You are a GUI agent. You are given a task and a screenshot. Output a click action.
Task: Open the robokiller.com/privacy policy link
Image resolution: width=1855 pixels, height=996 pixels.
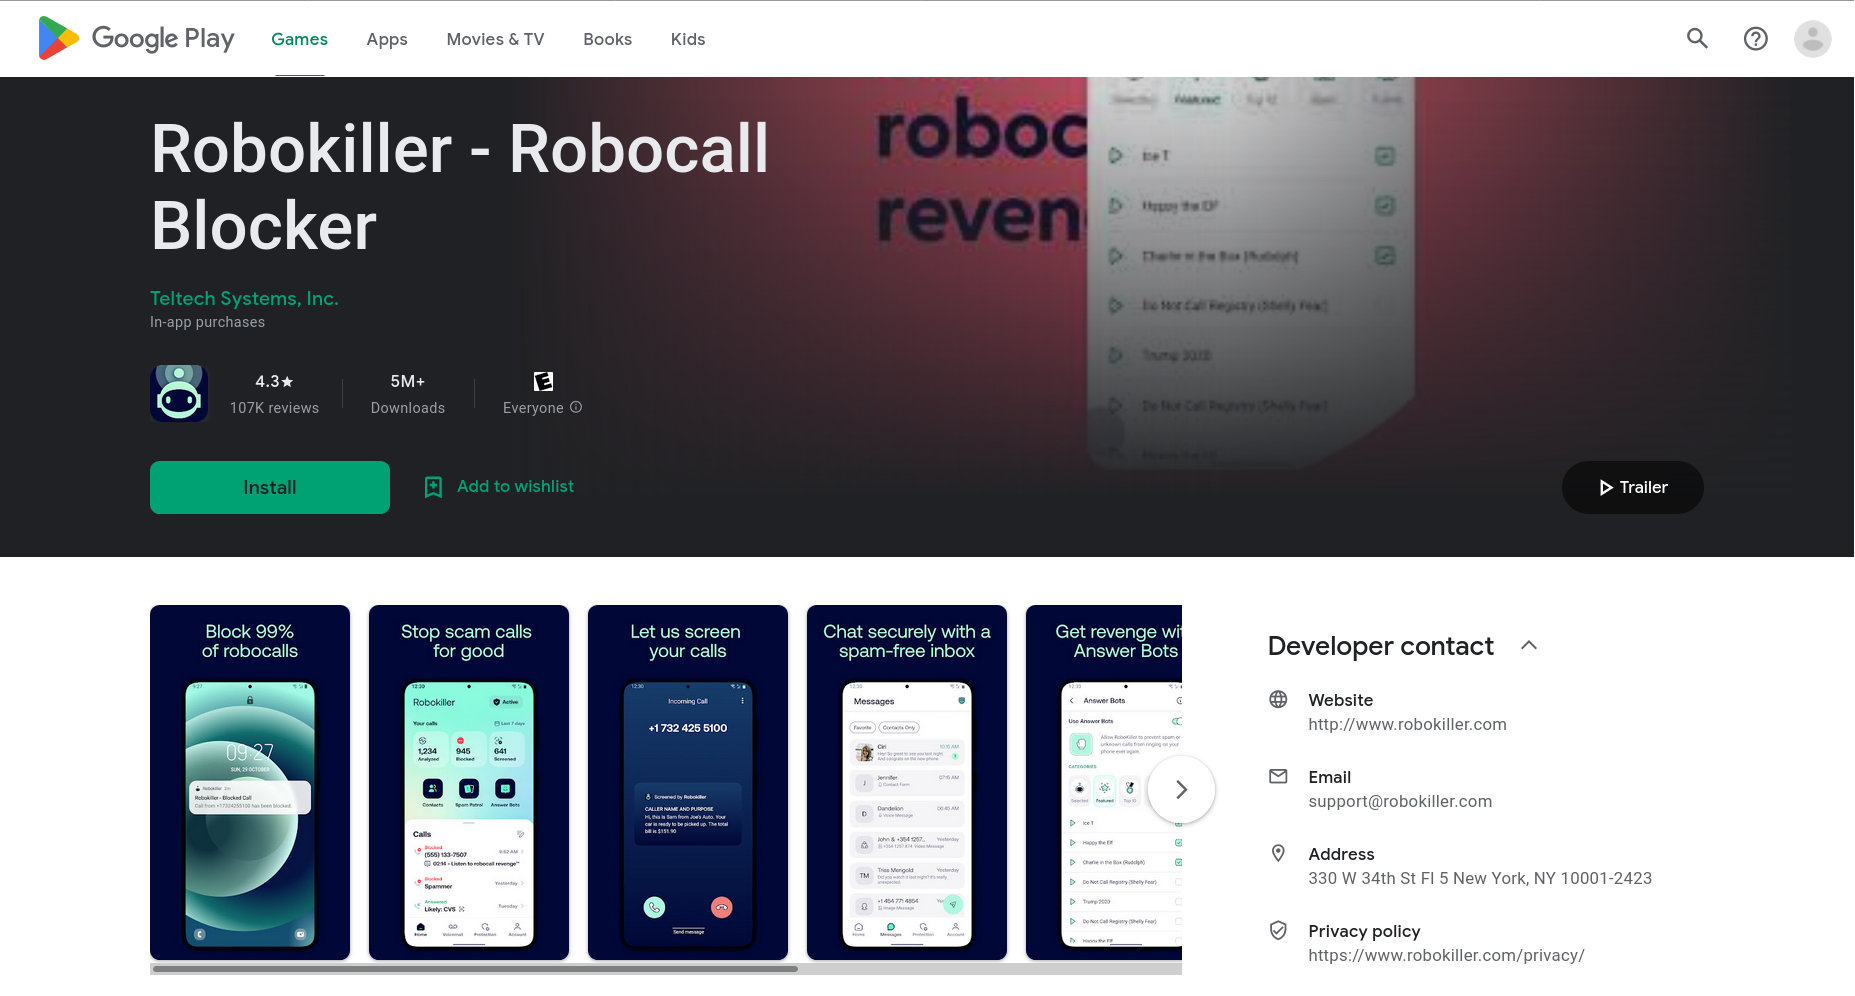click(1446, 955)
